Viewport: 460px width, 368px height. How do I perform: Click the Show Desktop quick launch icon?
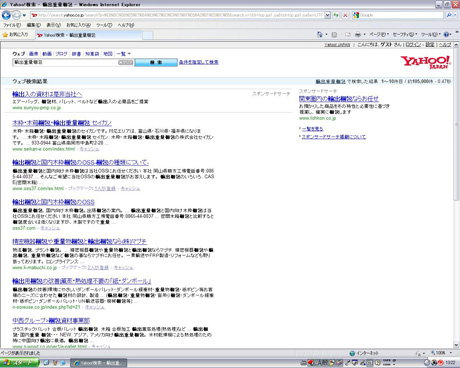coord(46,363)
